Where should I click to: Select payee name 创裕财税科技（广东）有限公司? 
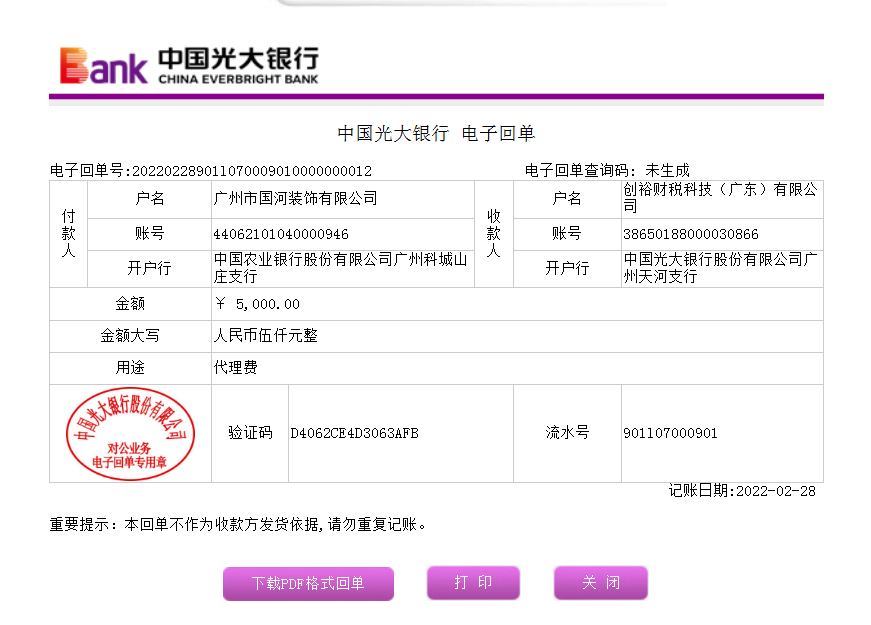720,198
